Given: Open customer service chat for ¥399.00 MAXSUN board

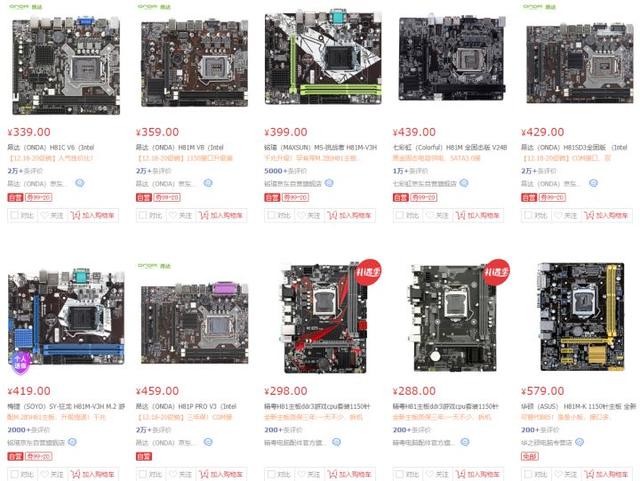Looking at the screenshot, I should (x=329, y=183).
